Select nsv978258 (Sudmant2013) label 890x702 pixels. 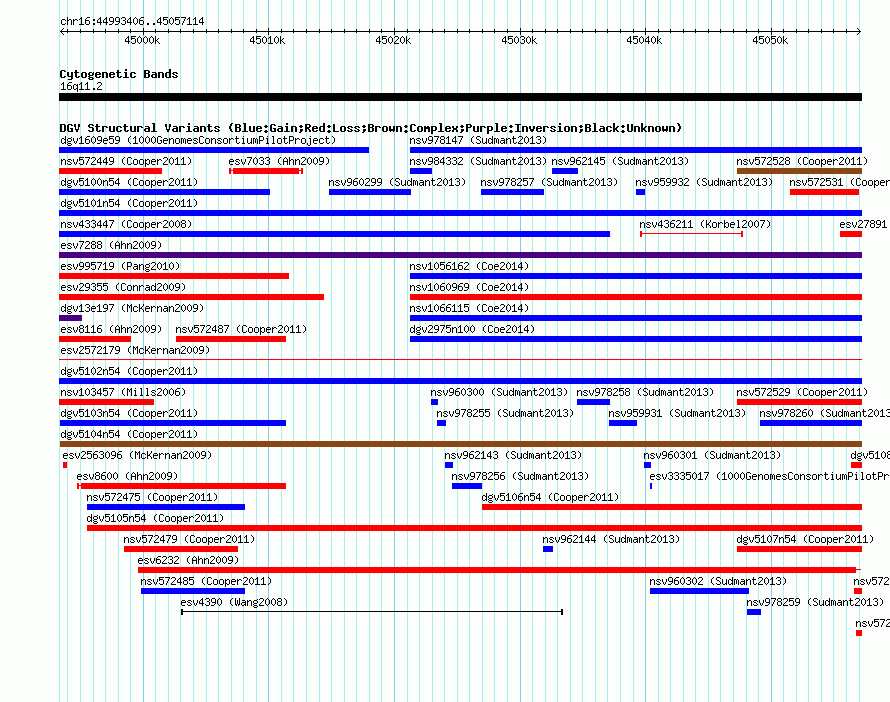pyautogui.click(x=645, y=392)
